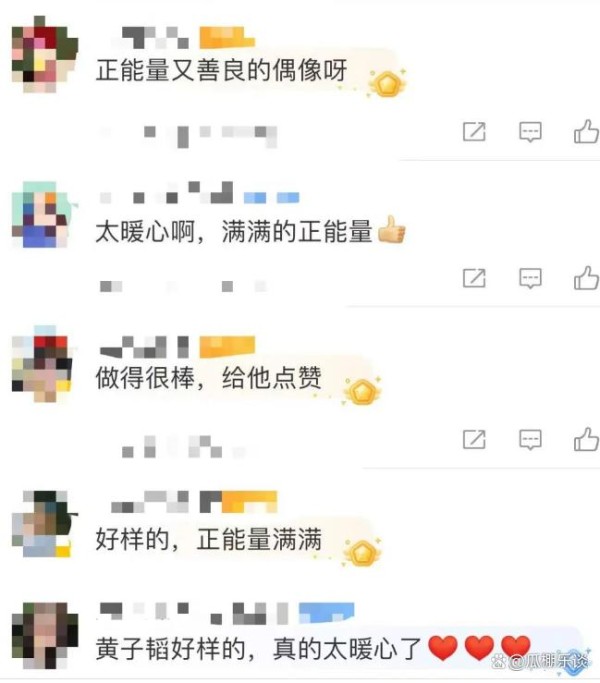This screenshot has width=600, height=683.
Task: Tap gold medal badge beside 正能量又善良的偶像呀
Action: 387,84
